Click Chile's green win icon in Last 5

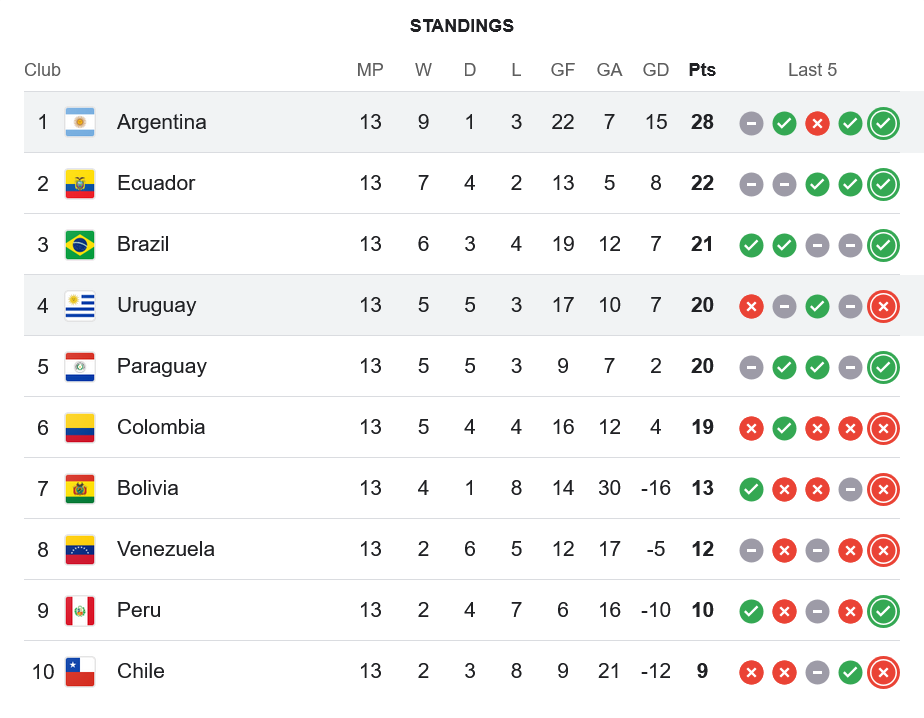pos(850,673)
